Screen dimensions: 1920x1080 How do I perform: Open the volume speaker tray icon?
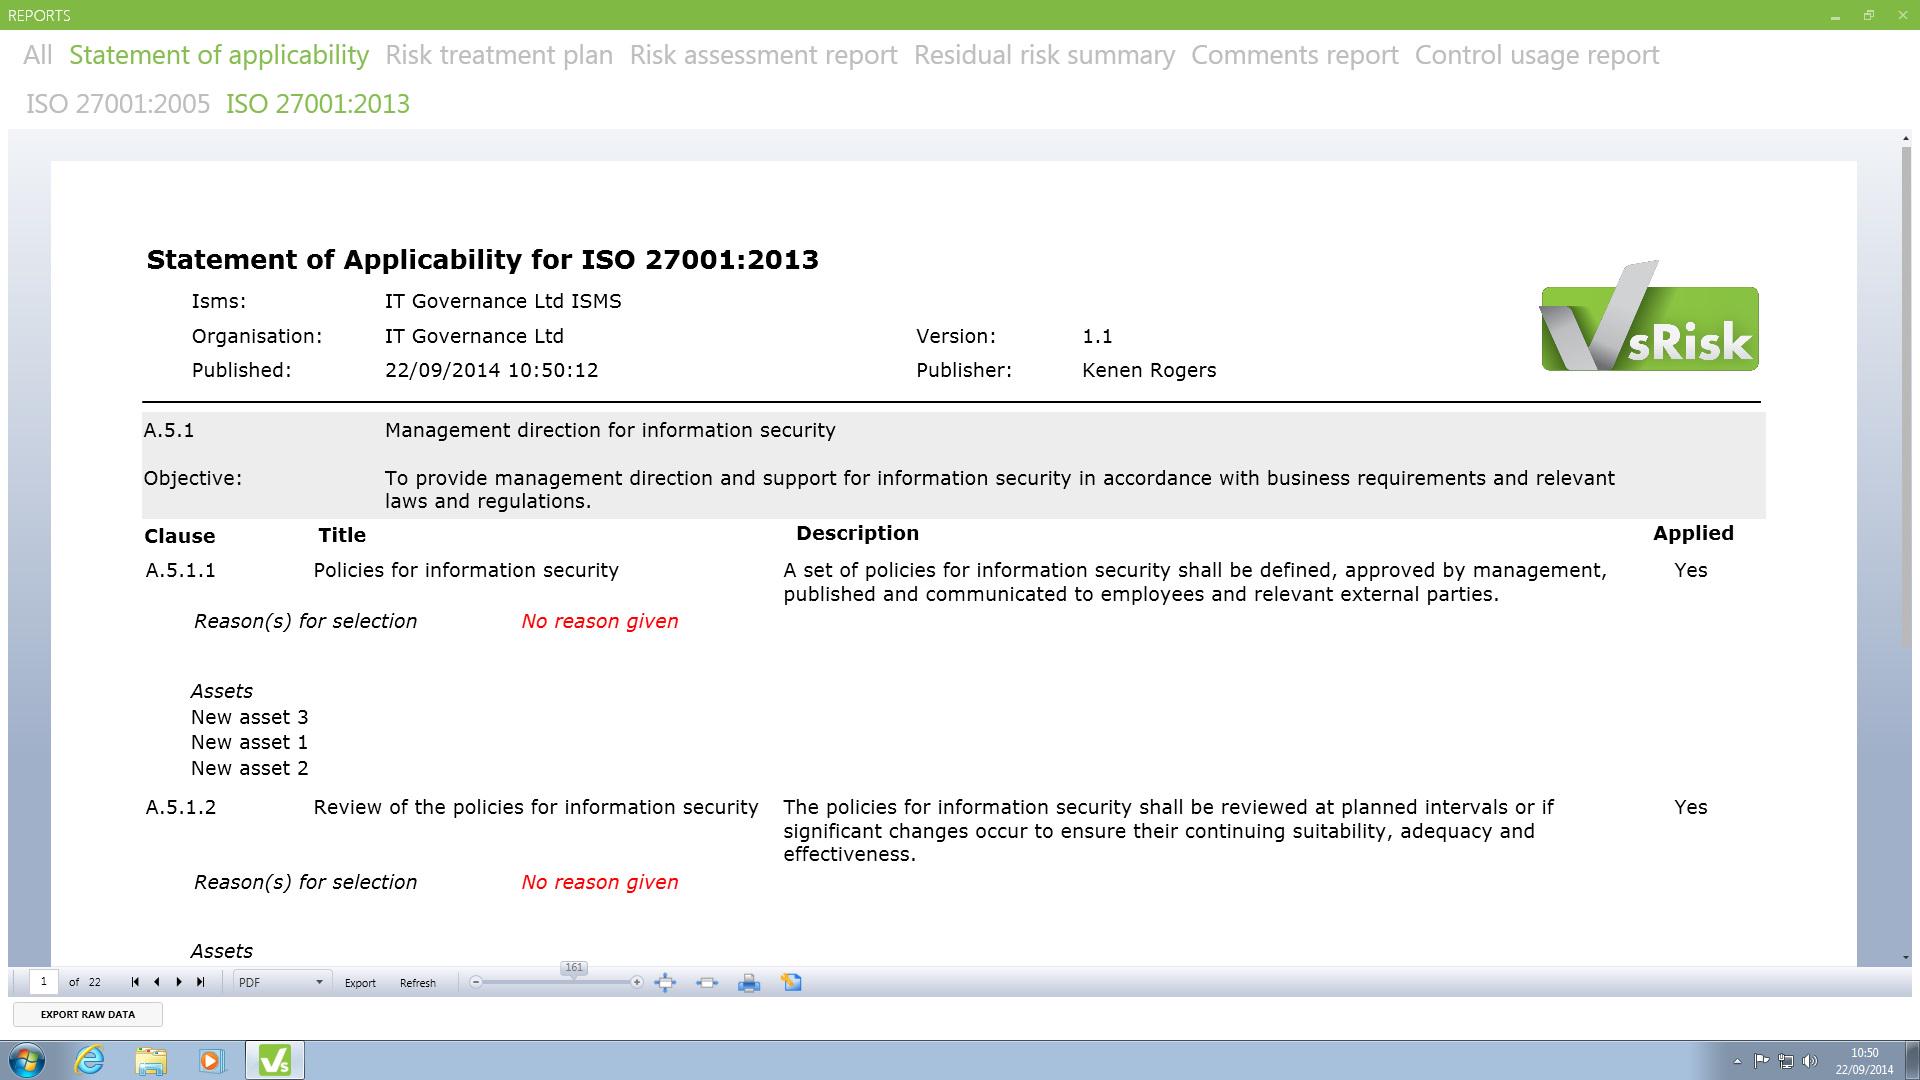pyautogui.click(x=1810, y=1061)
